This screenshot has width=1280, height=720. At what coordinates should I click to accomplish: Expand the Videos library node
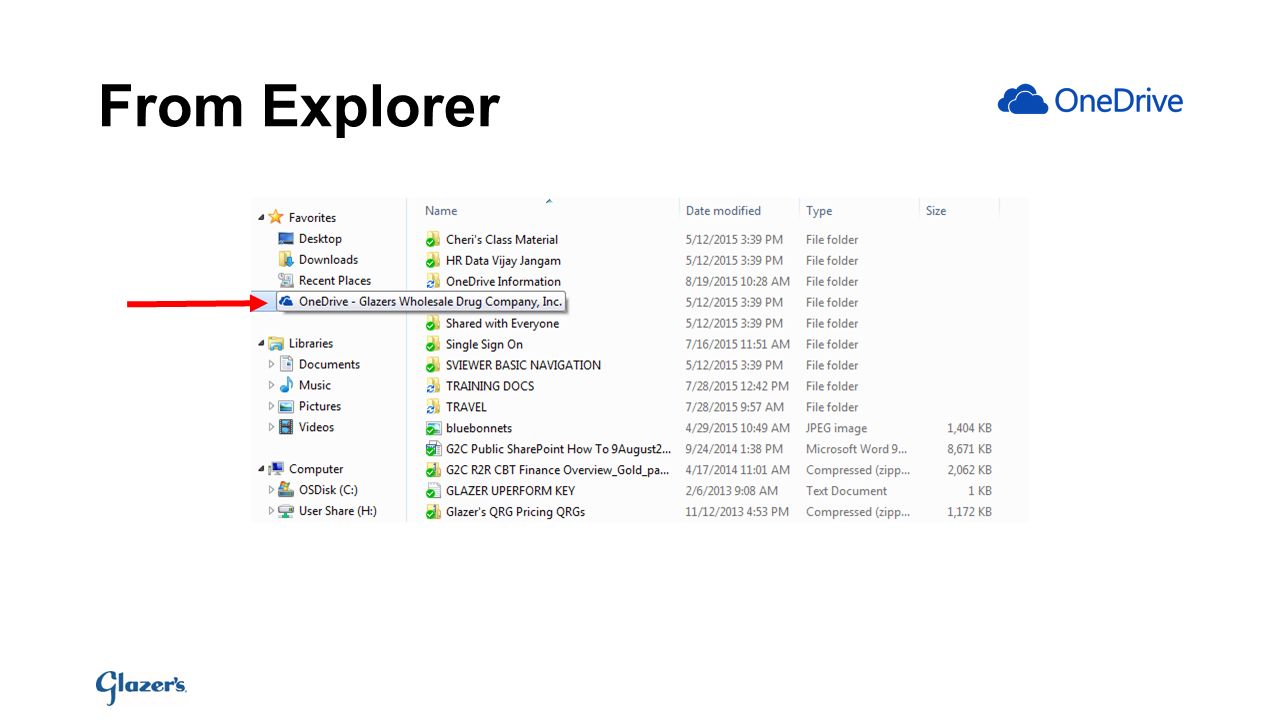tap(271, 427)
